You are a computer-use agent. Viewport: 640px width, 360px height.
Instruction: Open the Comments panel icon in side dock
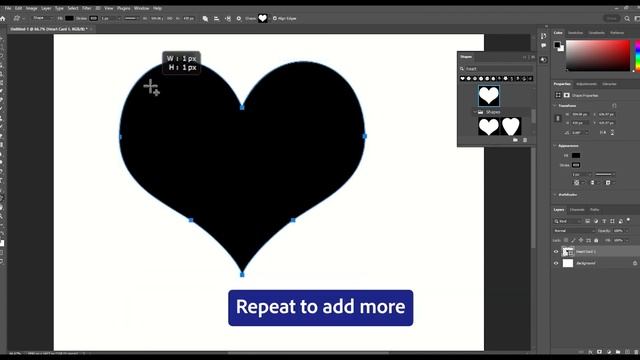click(543, 46)
